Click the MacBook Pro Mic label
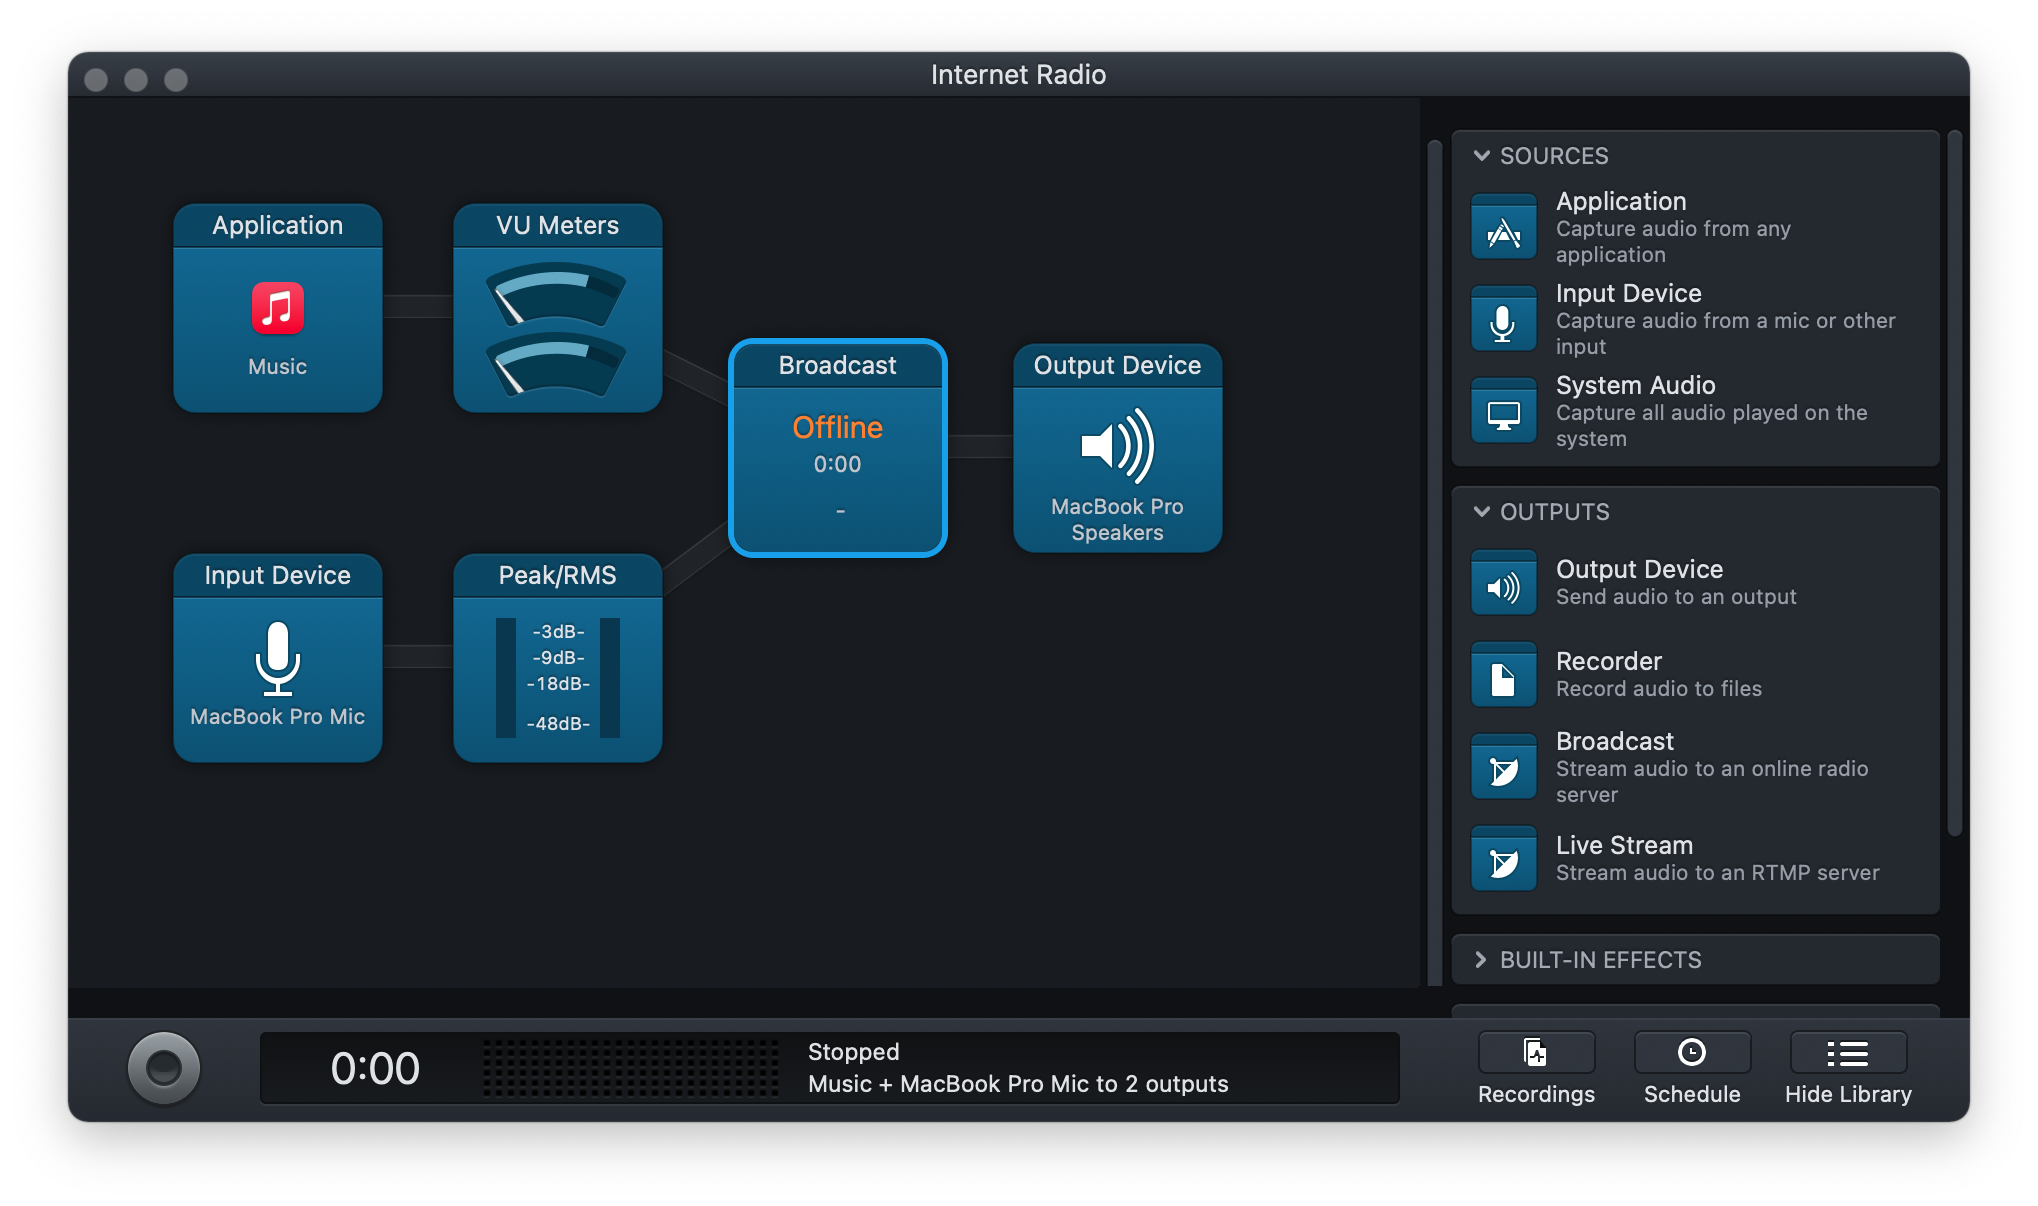The image size is (2038, 1206). coord(277,717)
